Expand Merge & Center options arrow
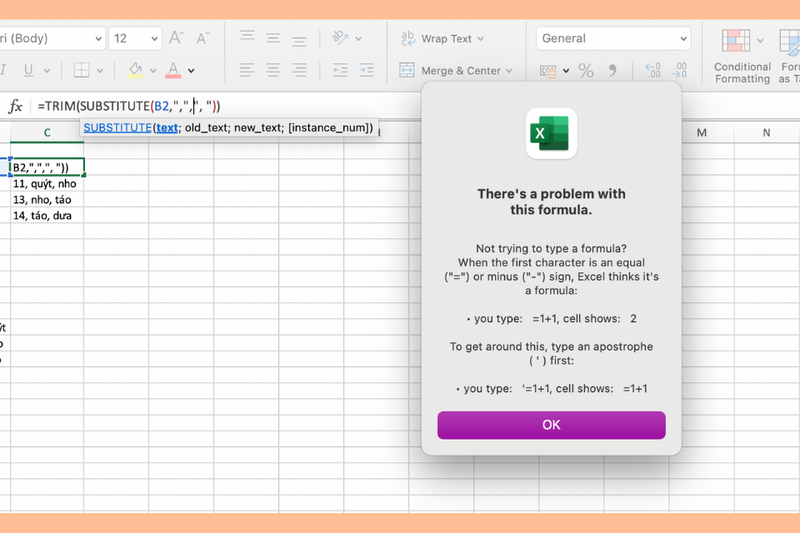Viewport: 800px width, 533px height. click(509, 71)
